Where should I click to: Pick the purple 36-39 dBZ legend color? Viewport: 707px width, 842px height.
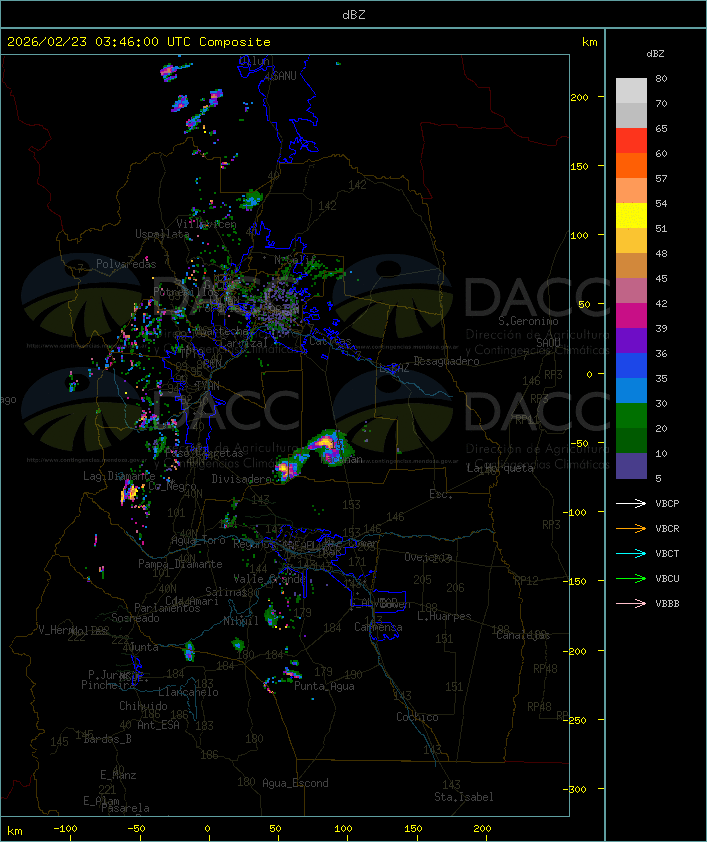click(631, 341)
